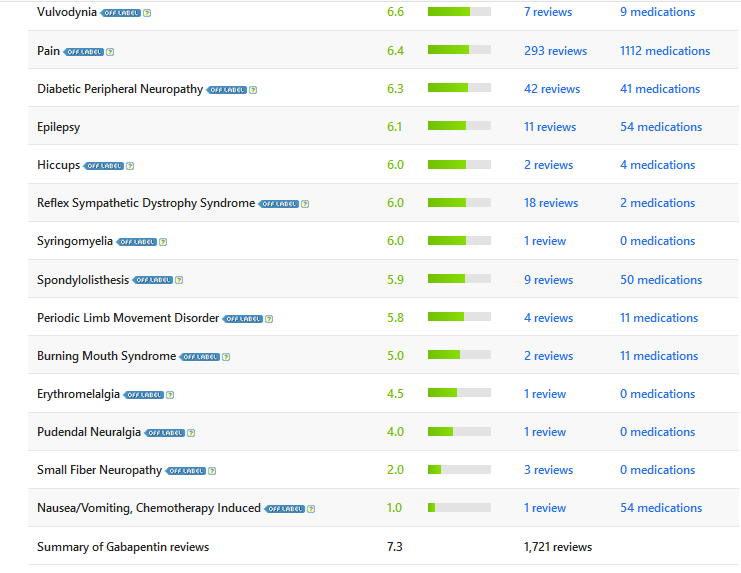Click the Epilepsy rating bar

(459, 126)
